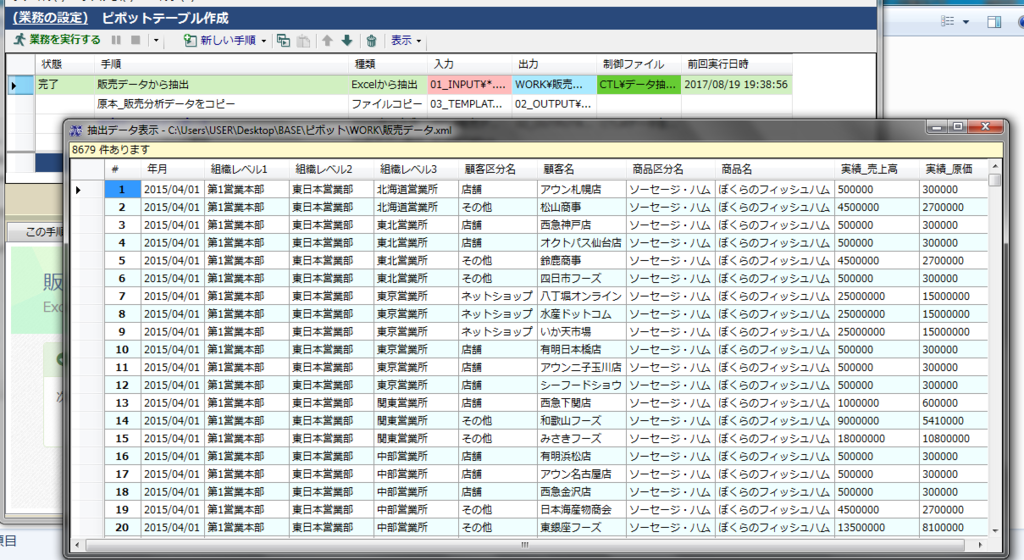The height and width of the screenshot is (560, 1024).
Task: Maximize the 抽出データ表示 window
Action: pyautogui.click(x=958, y=127)
